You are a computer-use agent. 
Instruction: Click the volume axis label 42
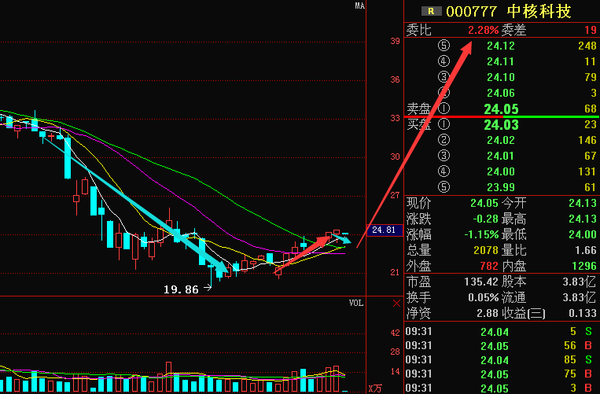395,333
